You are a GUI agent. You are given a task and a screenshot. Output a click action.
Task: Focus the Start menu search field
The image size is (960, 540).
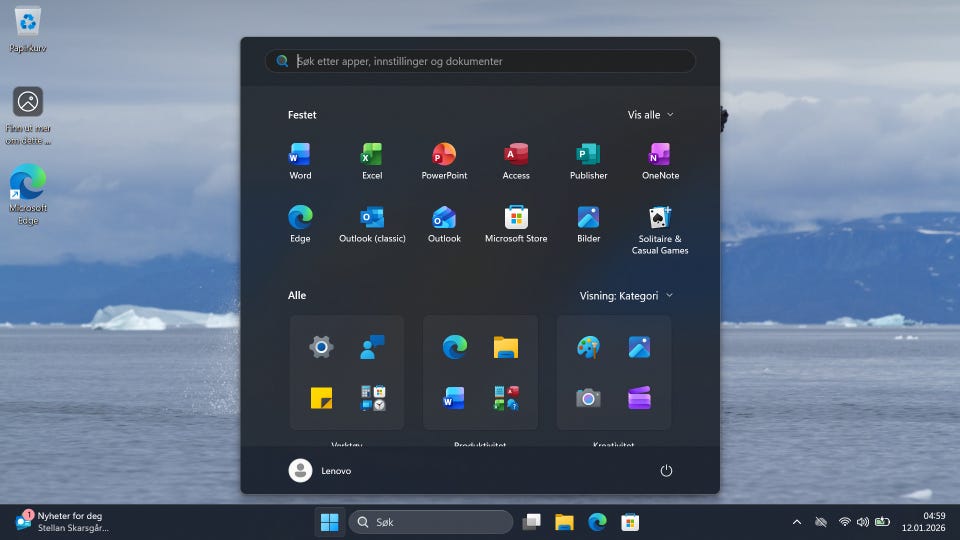(x=480, y=61)
